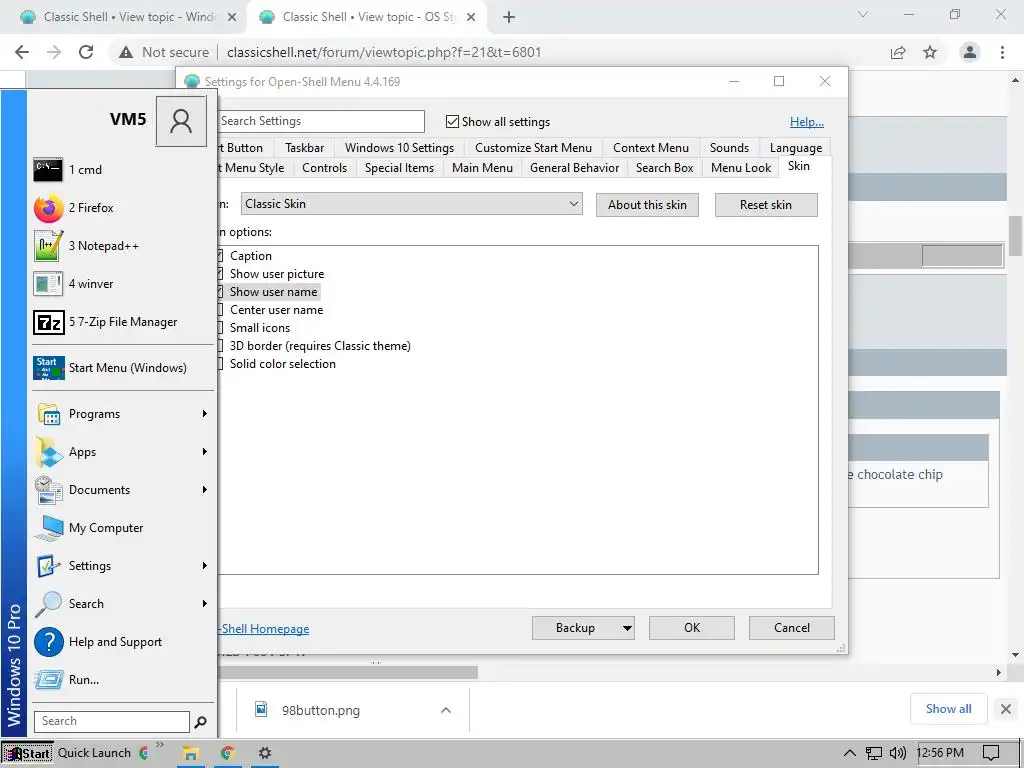Expand the Settings submenu in start menu
This screenshot has width=1024, height=768.
[x=204, y=566]
